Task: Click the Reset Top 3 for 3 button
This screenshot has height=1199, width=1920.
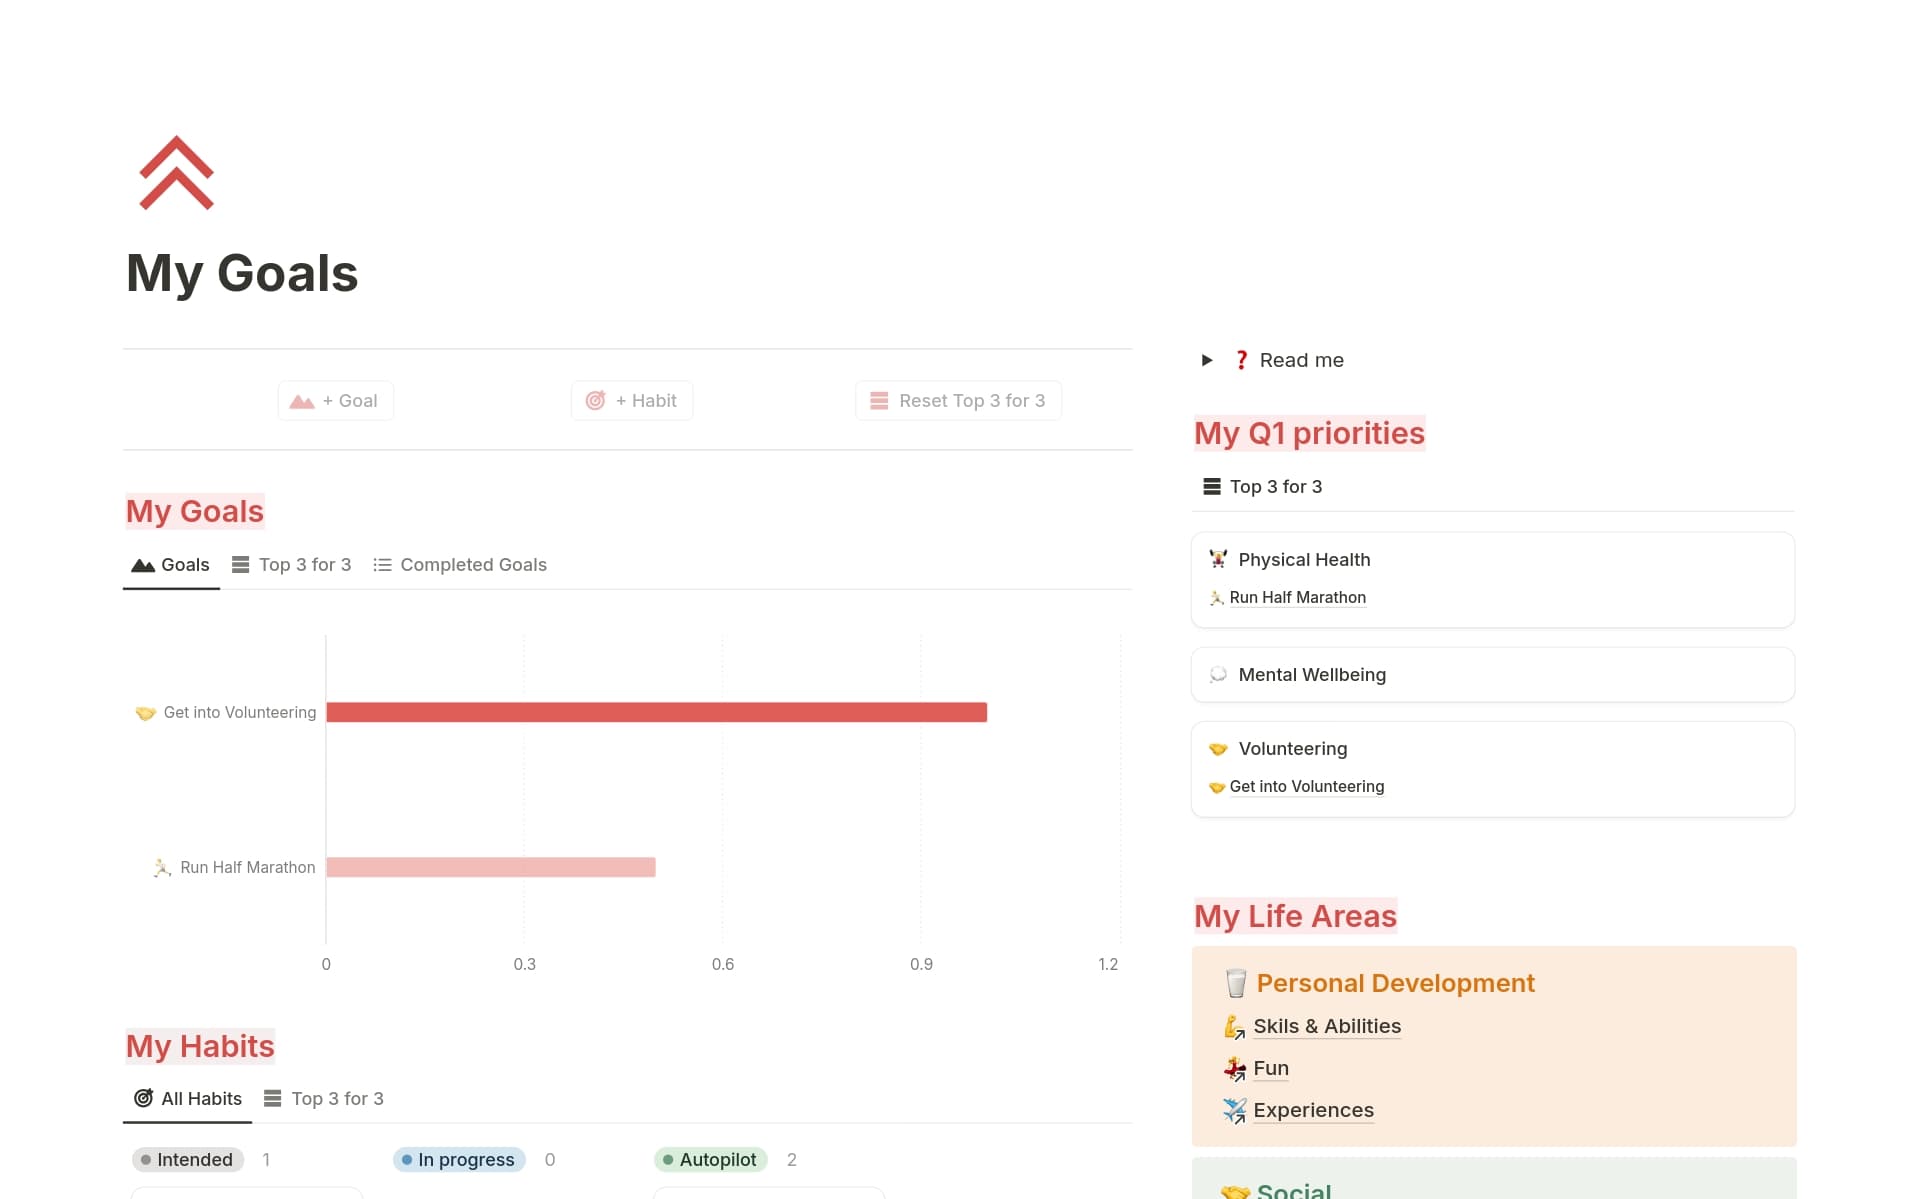Action: pyautogui.click(x=957, y=400)
